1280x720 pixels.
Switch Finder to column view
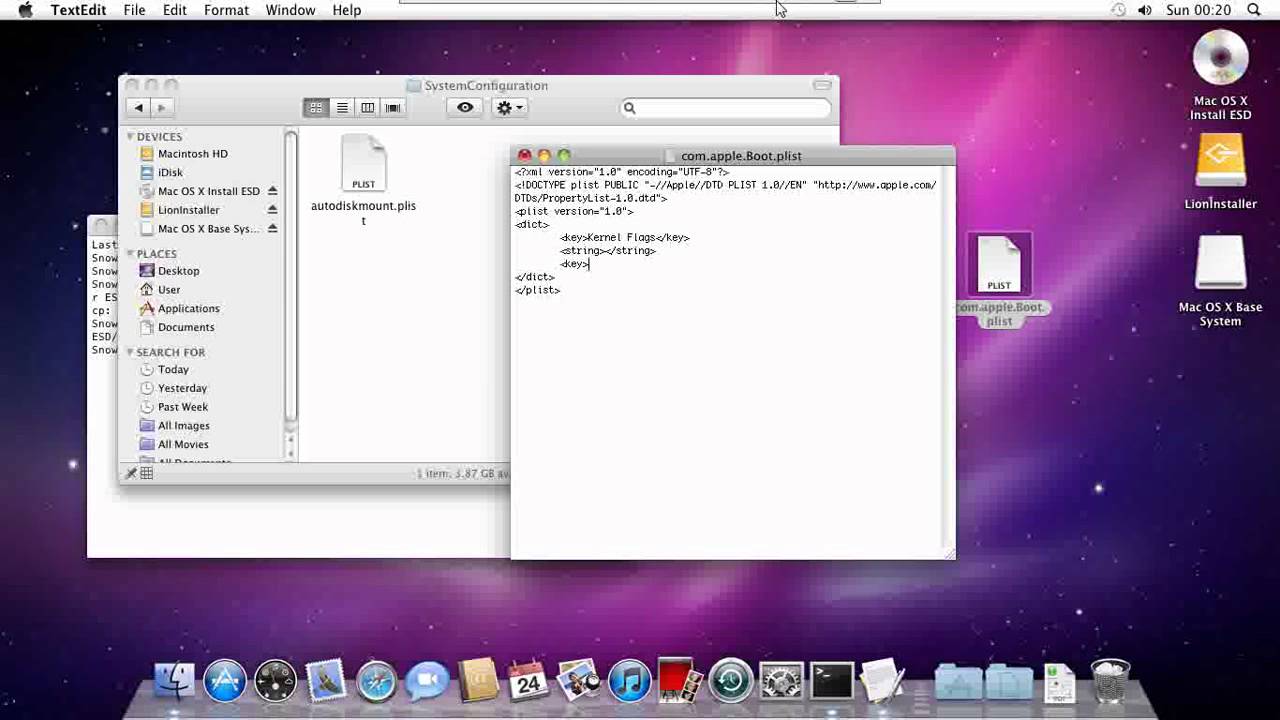367,108
